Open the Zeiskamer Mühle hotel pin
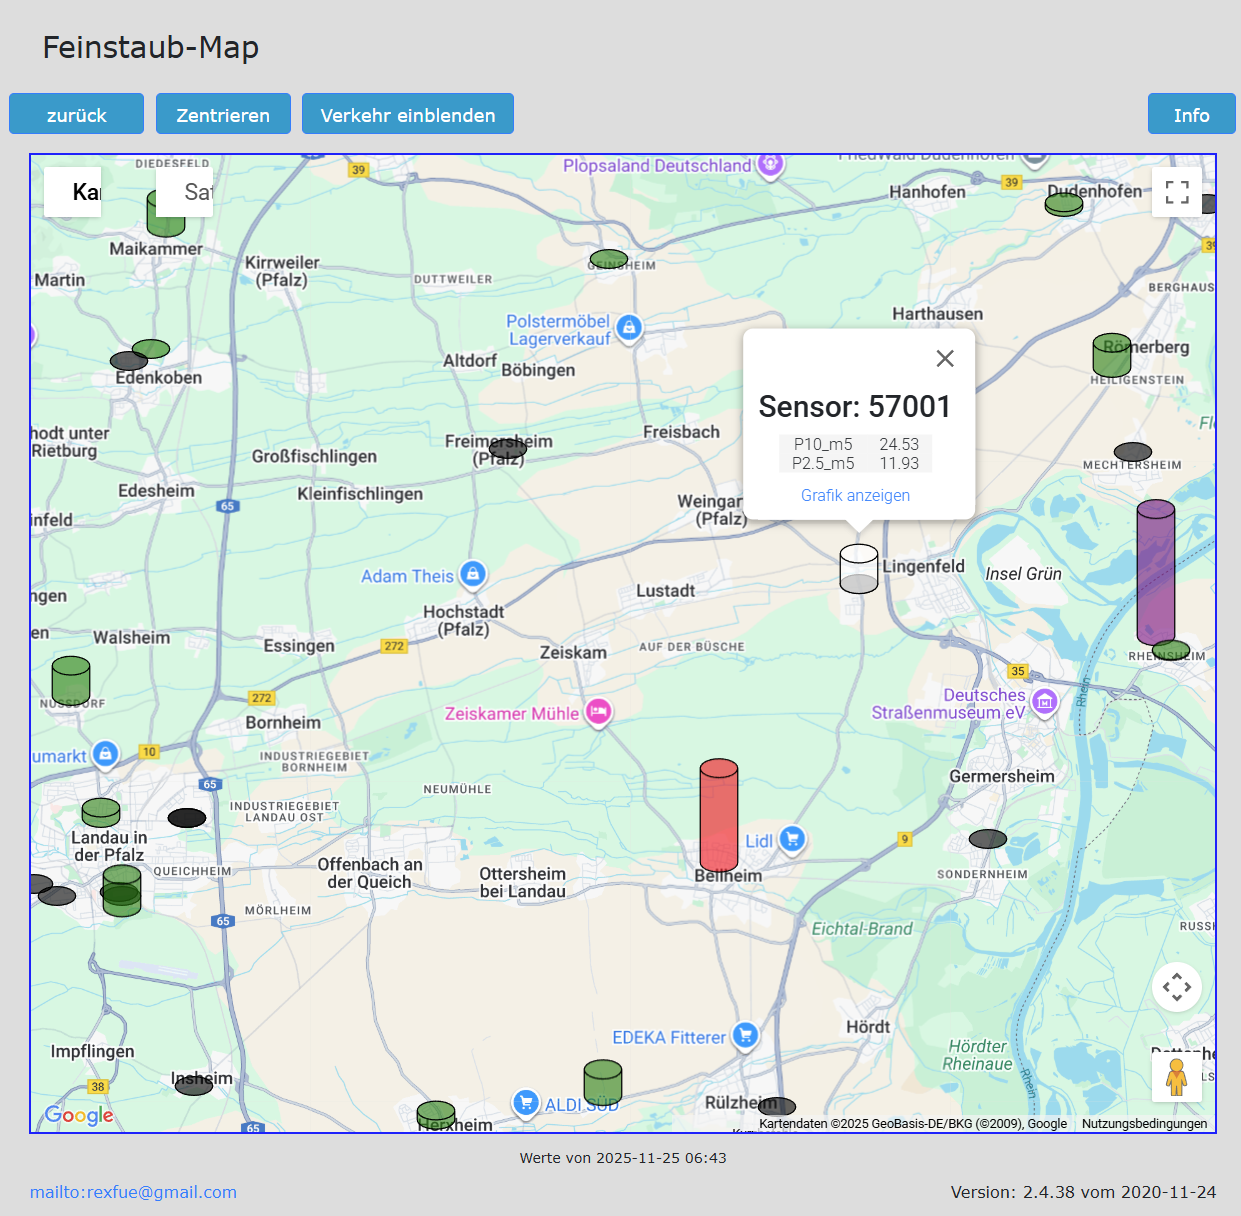The image size is (1241, 1216). pyautogui.click(x=598, y=711)
